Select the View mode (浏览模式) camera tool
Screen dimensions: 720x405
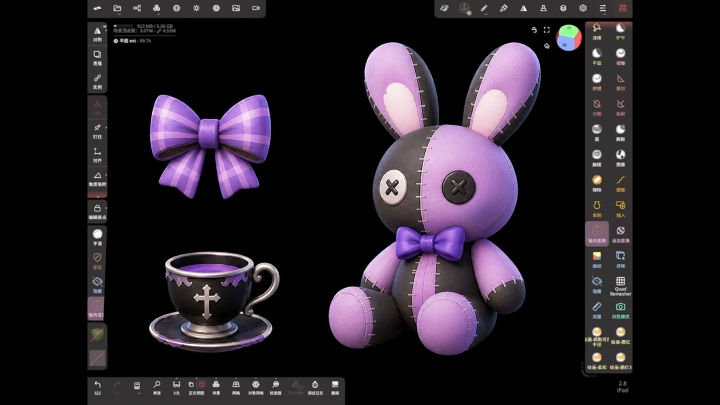tap(620, 310)
